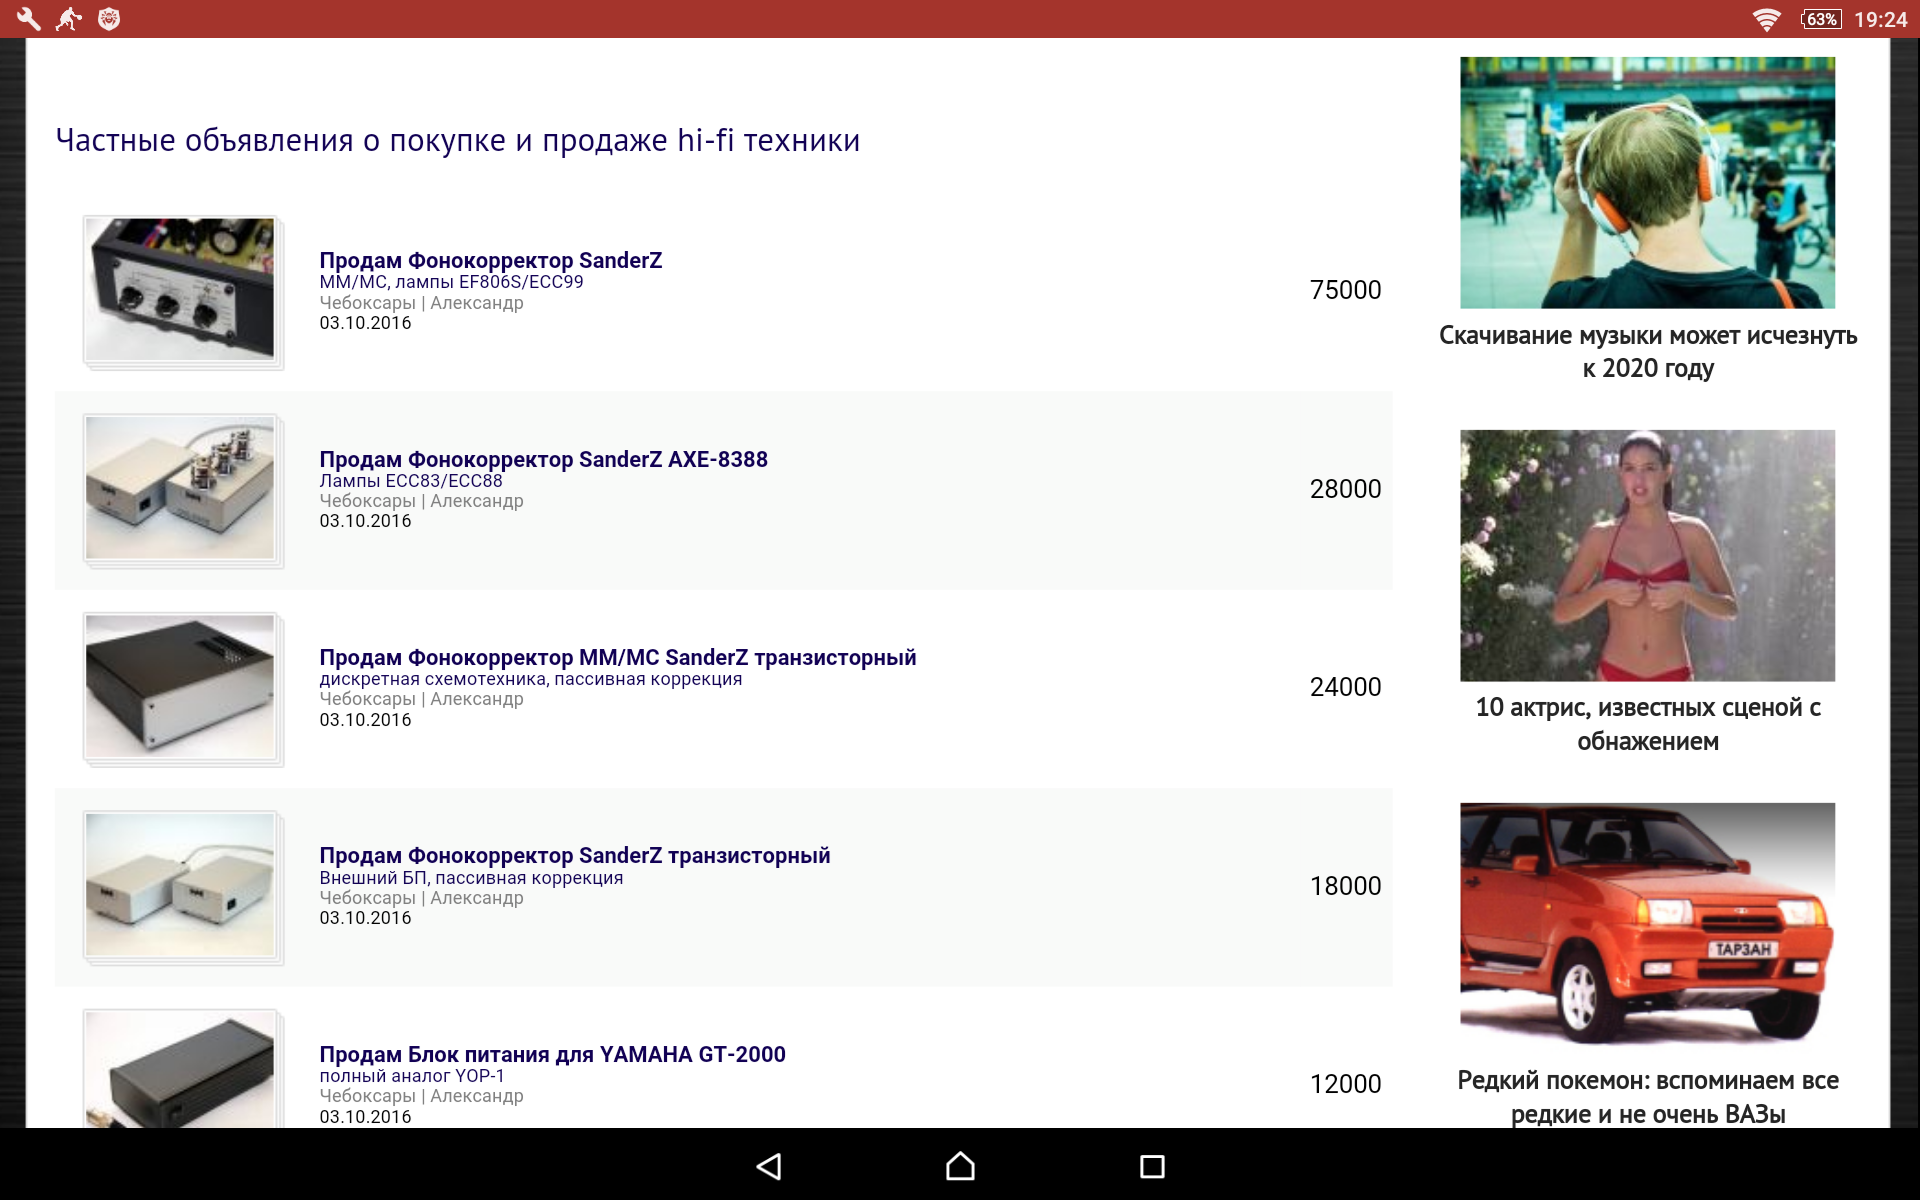
Task: Tap the battery 63% indicator
Action: click(1820, 19)
